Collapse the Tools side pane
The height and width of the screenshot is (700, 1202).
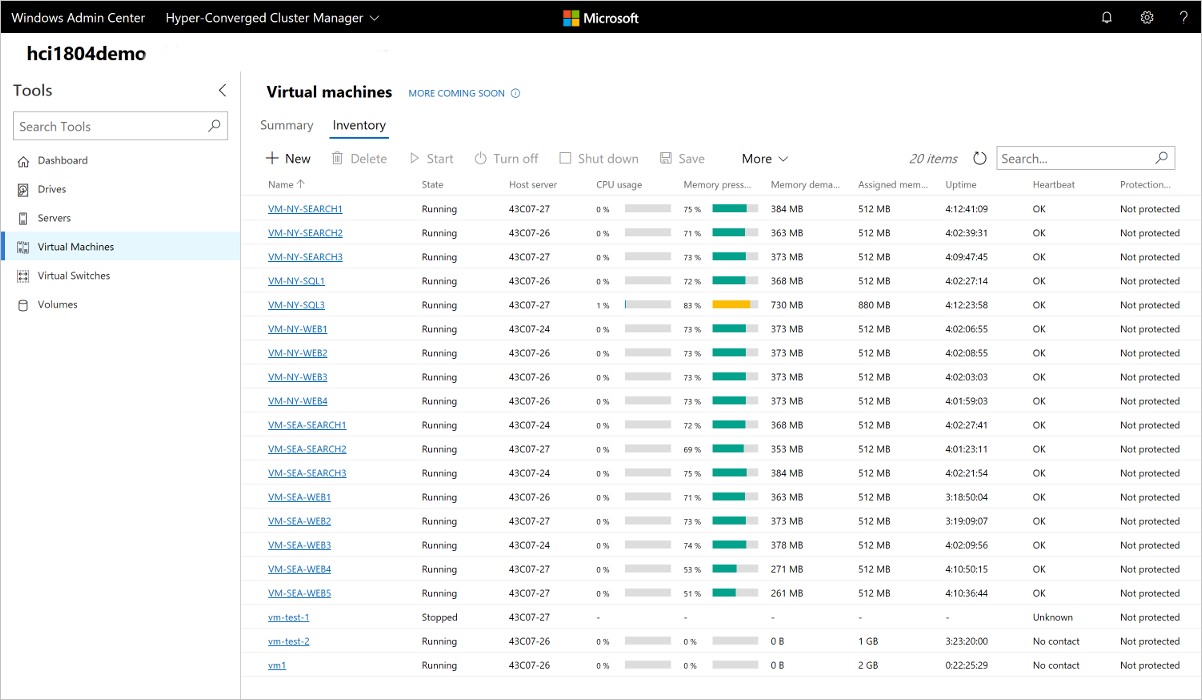click(x=222, y=89)
